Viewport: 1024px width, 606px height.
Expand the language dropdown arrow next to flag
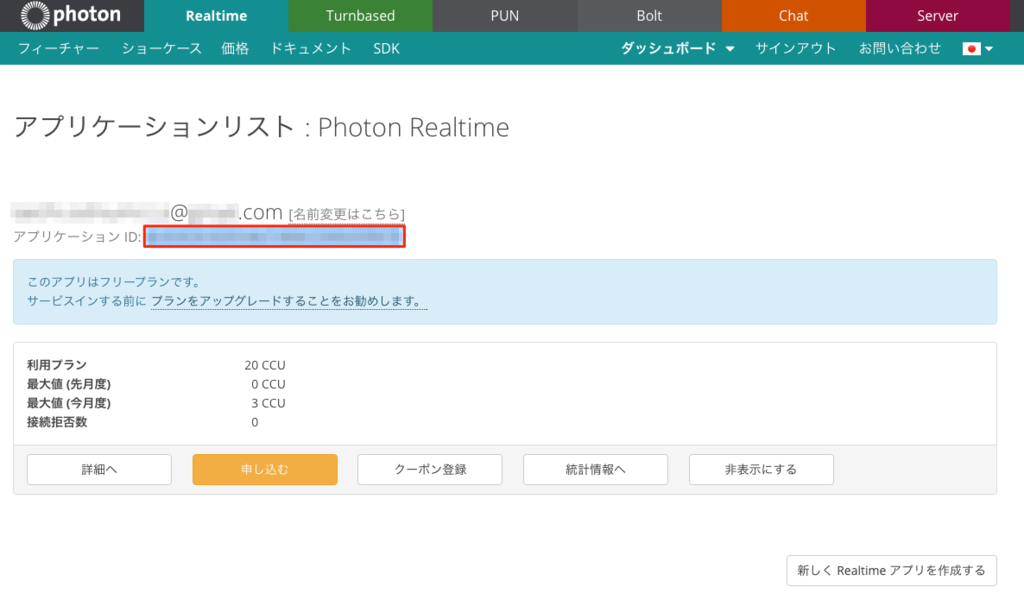point(989,49)
